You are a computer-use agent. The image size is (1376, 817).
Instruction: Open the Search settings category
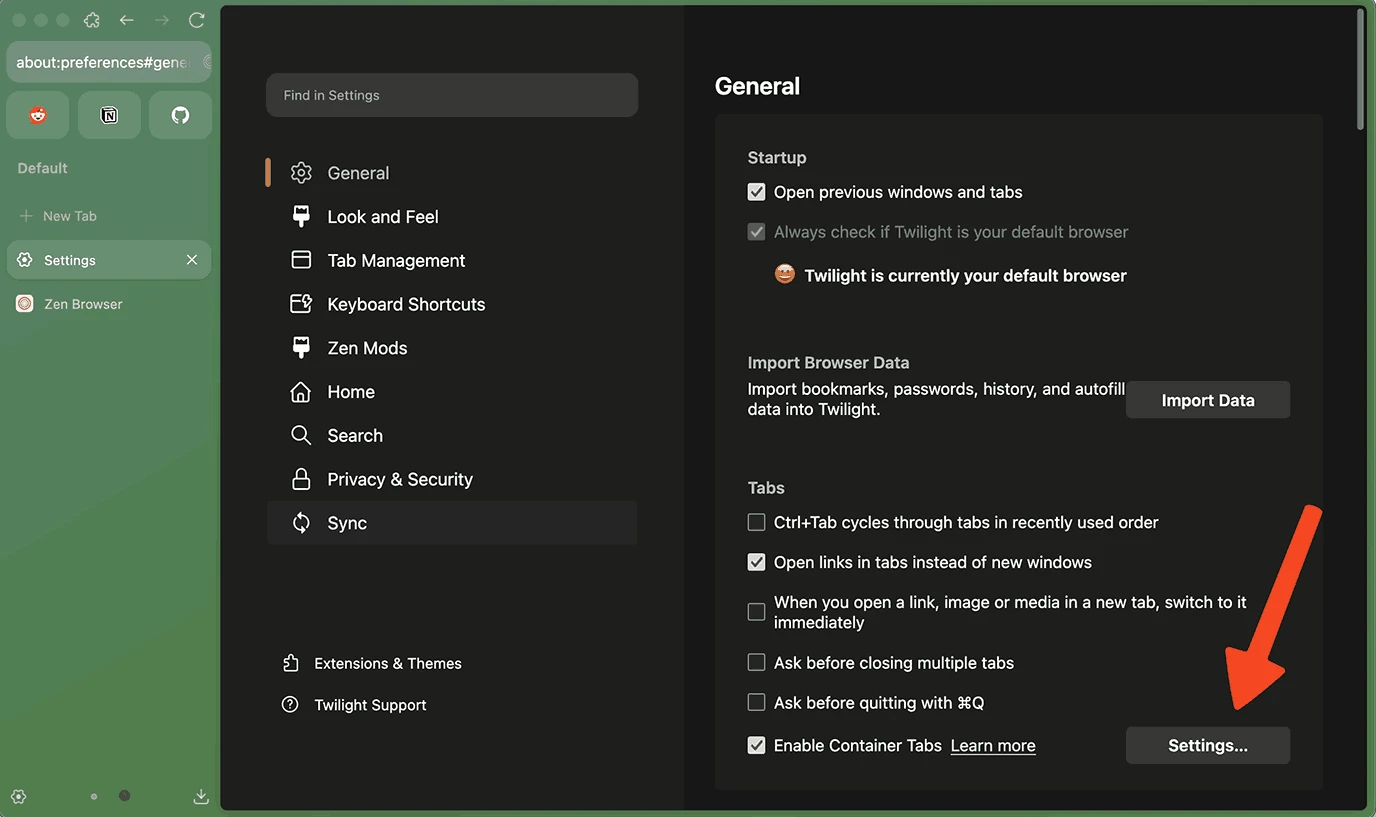click(x=452, y=435)
